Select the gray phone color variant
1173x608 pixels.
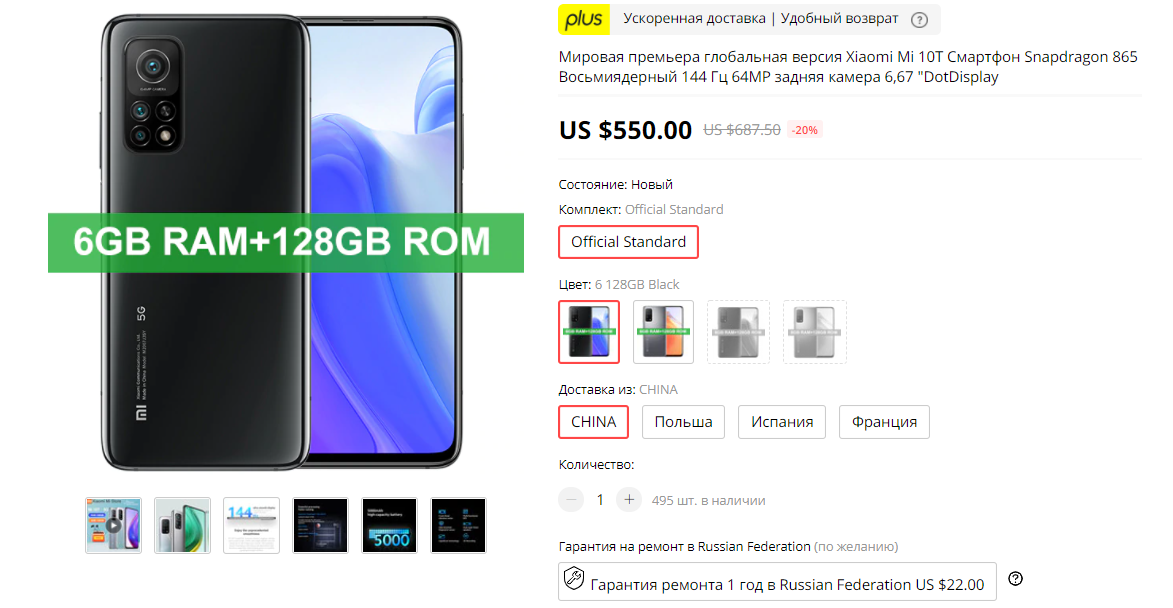664,332
